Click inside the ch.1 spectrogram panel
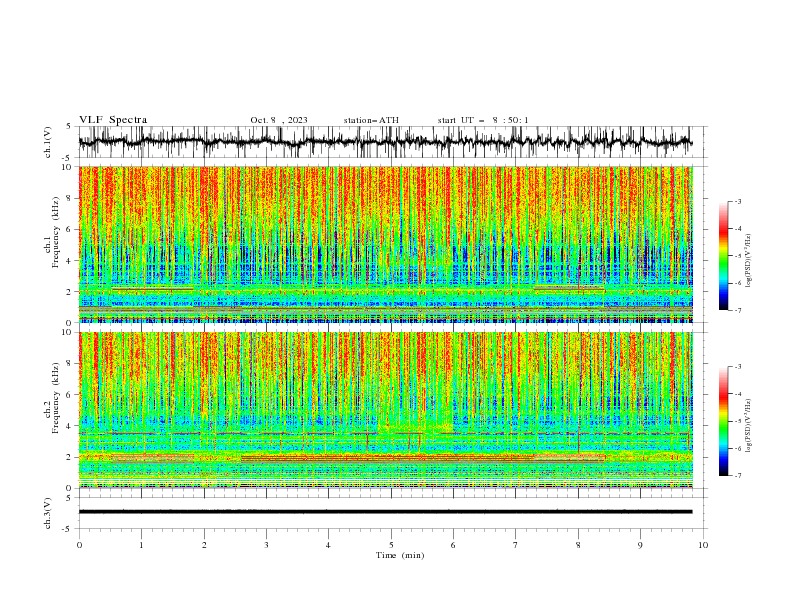Screen dimensions: 792x612 [x=385, y=244]
